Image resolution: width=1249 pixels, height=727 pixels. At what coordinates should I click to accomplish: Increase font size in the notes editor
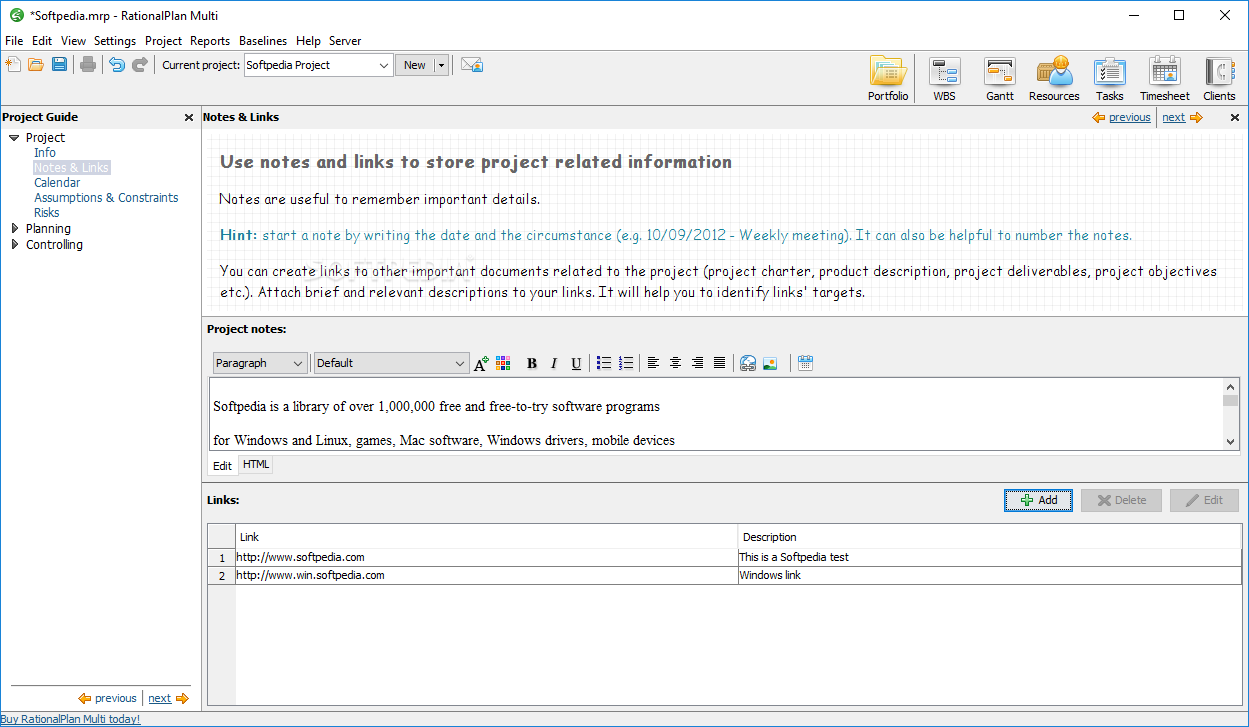click(x=481, y=363)
